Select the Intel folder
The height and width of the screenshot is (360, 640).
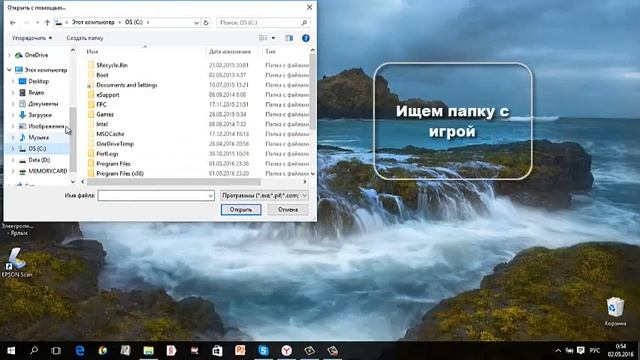coord(102,124)
